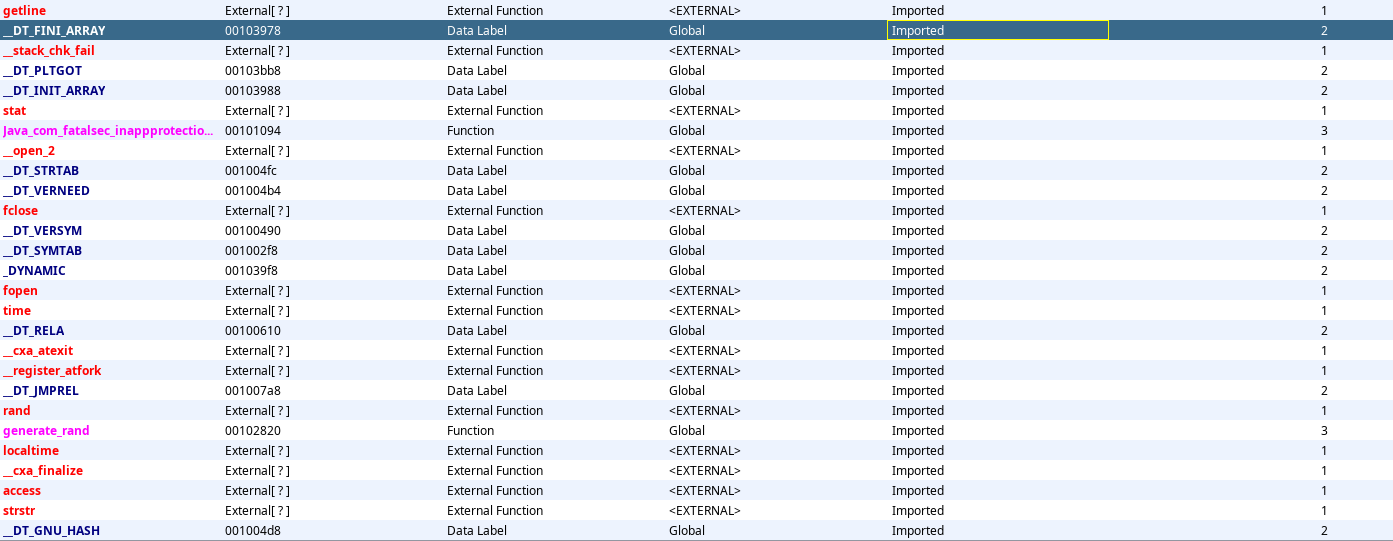Click address 001039f8 of _DYNAMIC

pos(253,271)
